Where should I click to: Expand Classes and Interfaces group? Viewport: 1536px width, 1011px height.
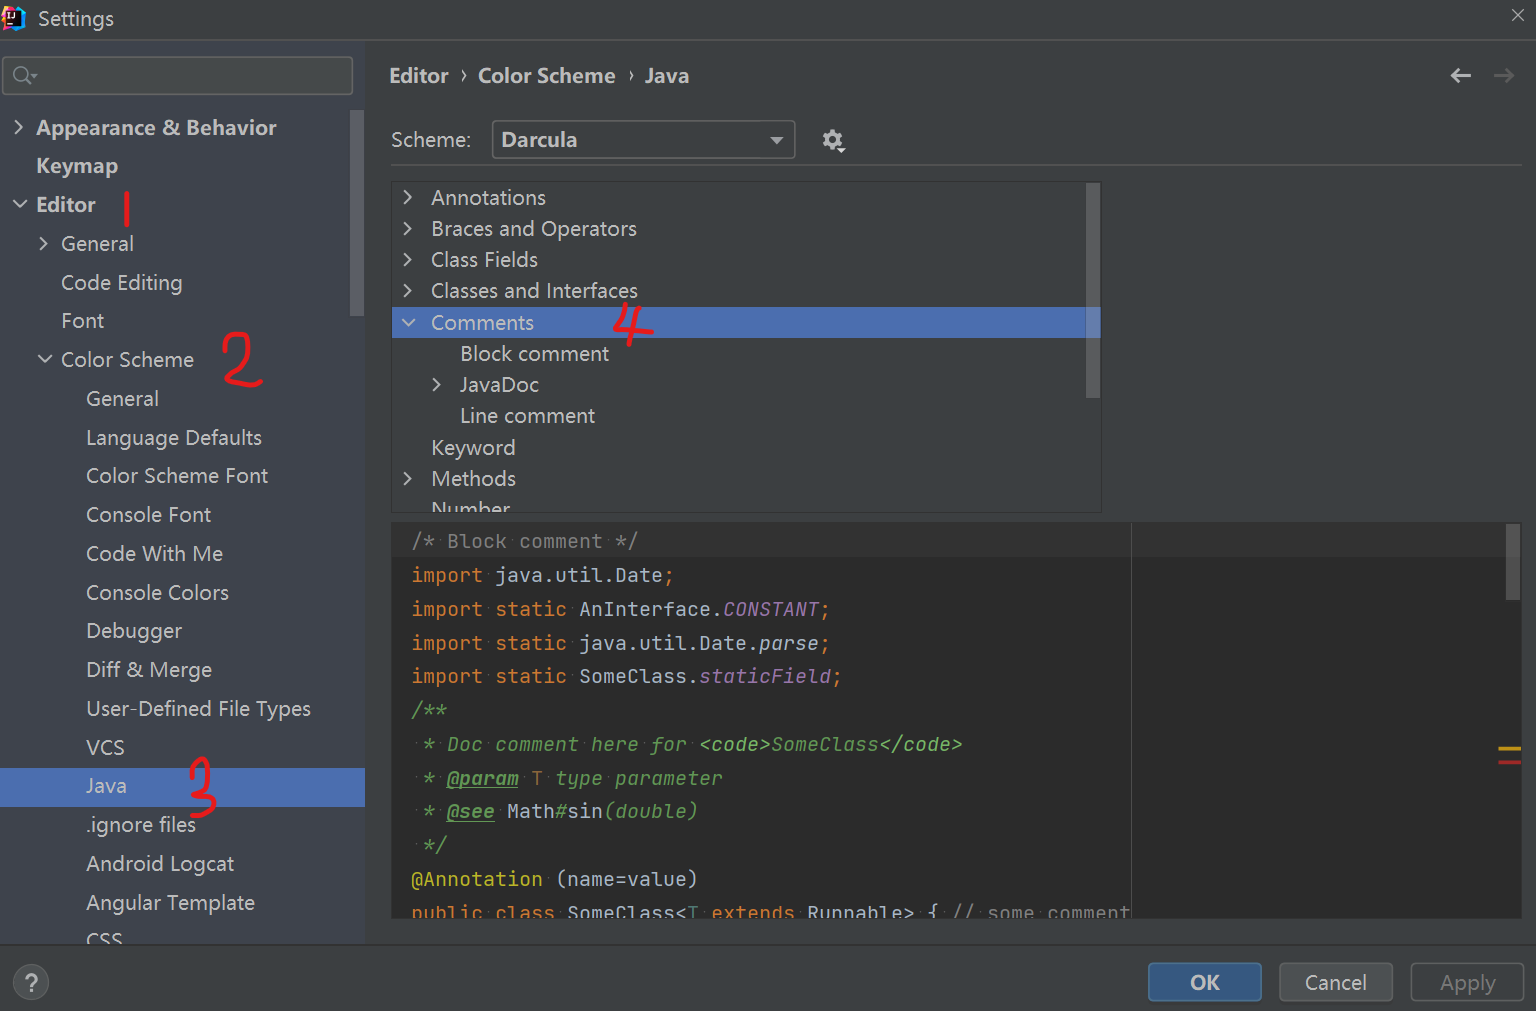408,291
